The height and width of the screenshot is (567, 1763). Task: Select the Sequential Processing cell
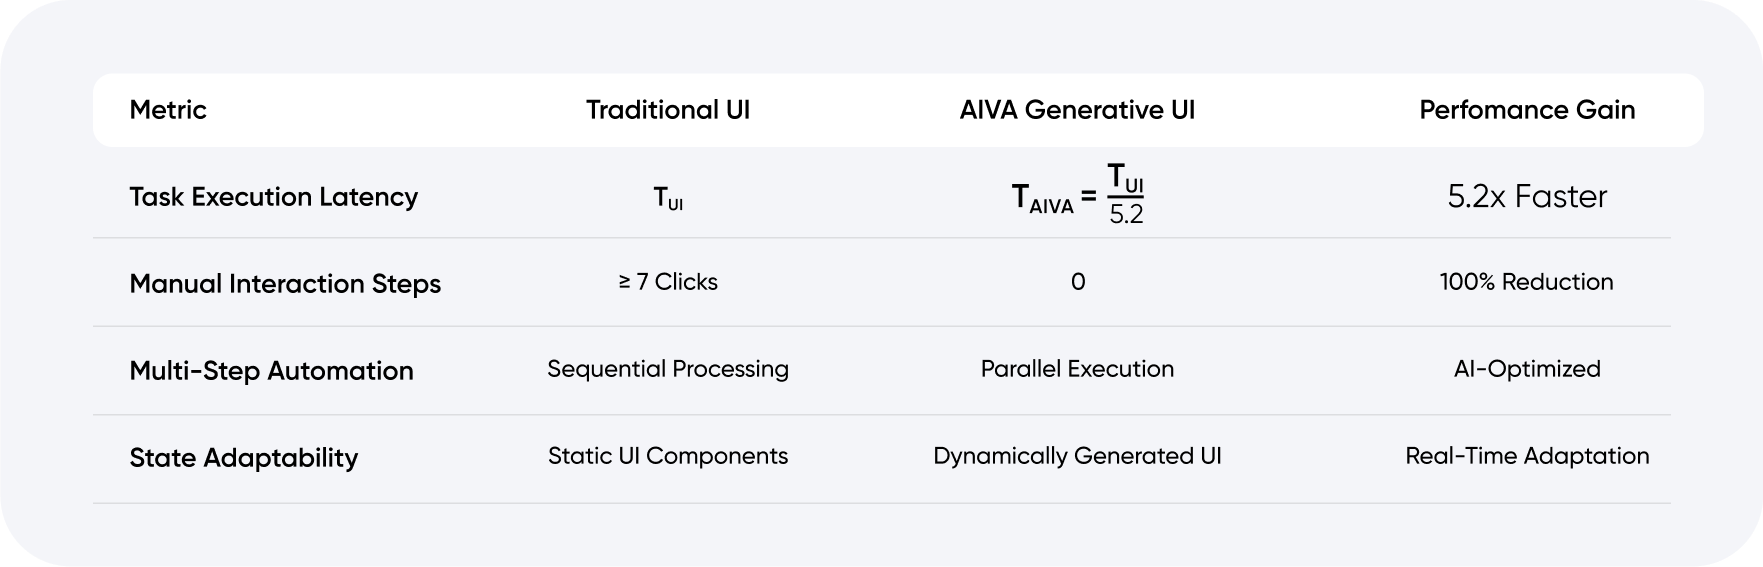pos(668,369)
